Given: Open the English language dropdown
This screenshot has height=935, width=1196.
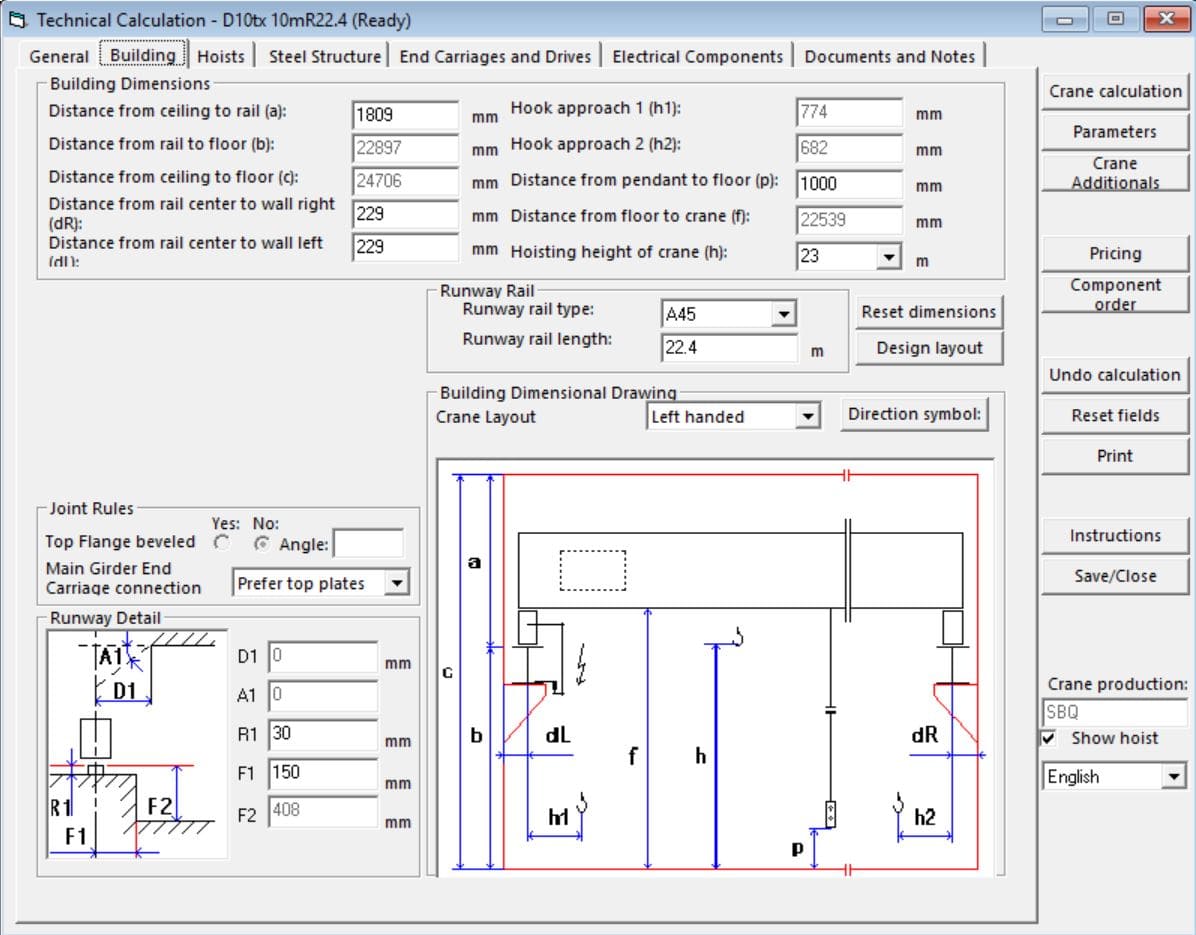Looking at the screenshot, I should (1173, 776).
